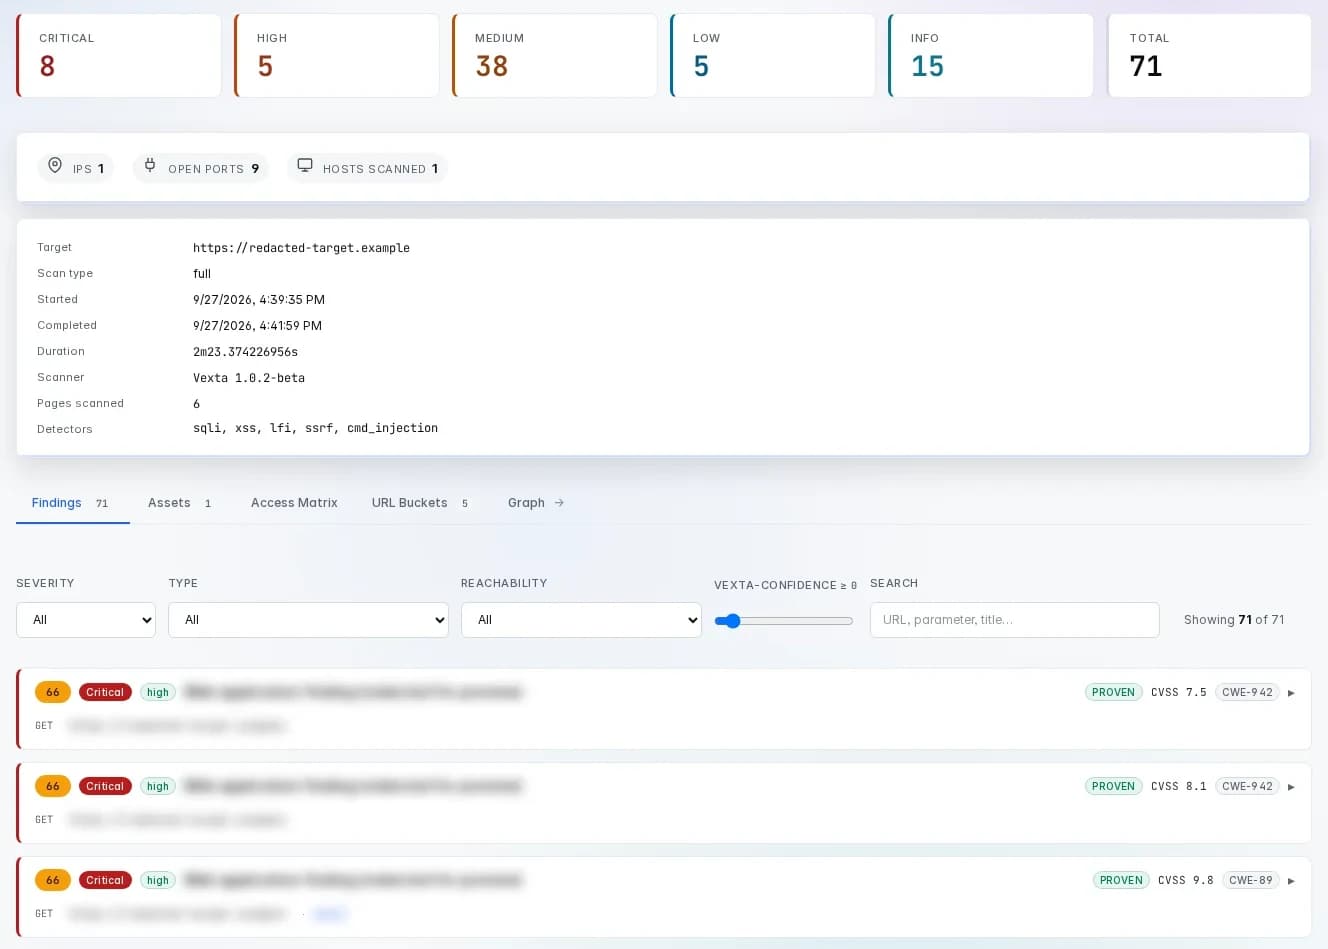This screenshot has width=1328, height=949.
Task: Open the Access Matrix tab
Action: [x=294, y=503]
